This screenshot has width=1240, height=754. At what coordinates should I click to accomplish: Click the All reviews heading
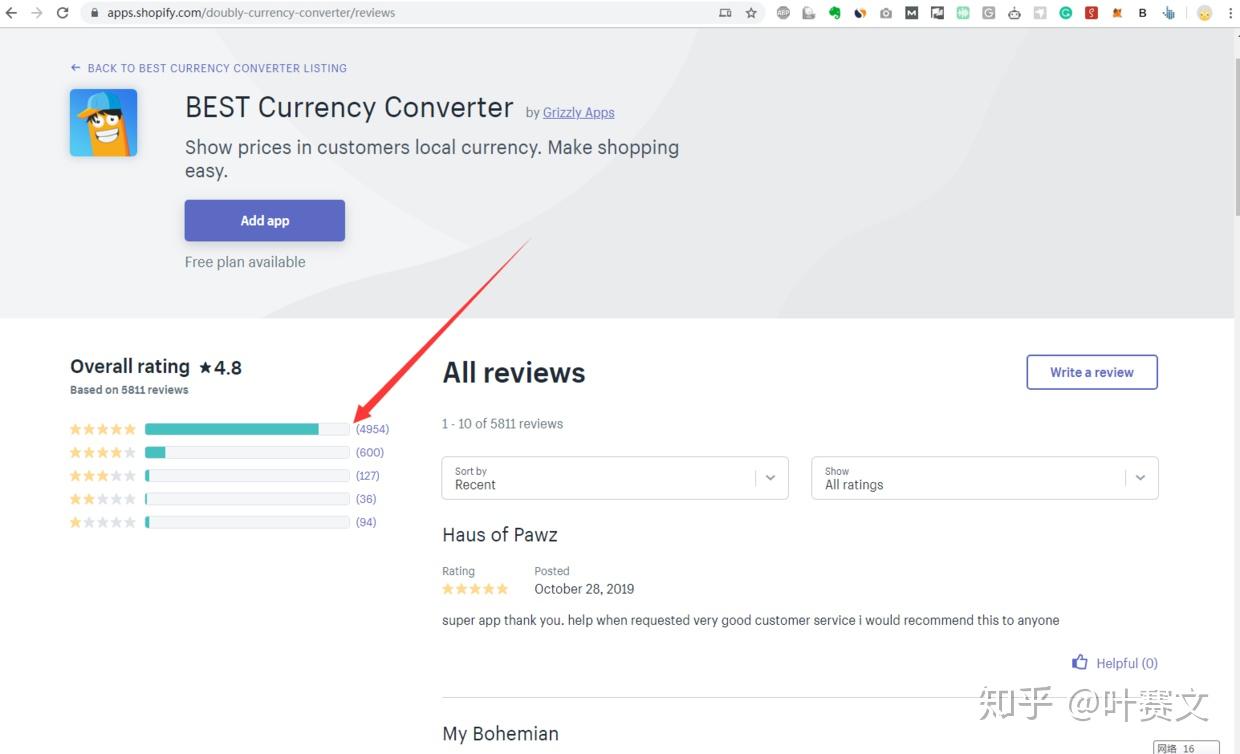point(514,373)
